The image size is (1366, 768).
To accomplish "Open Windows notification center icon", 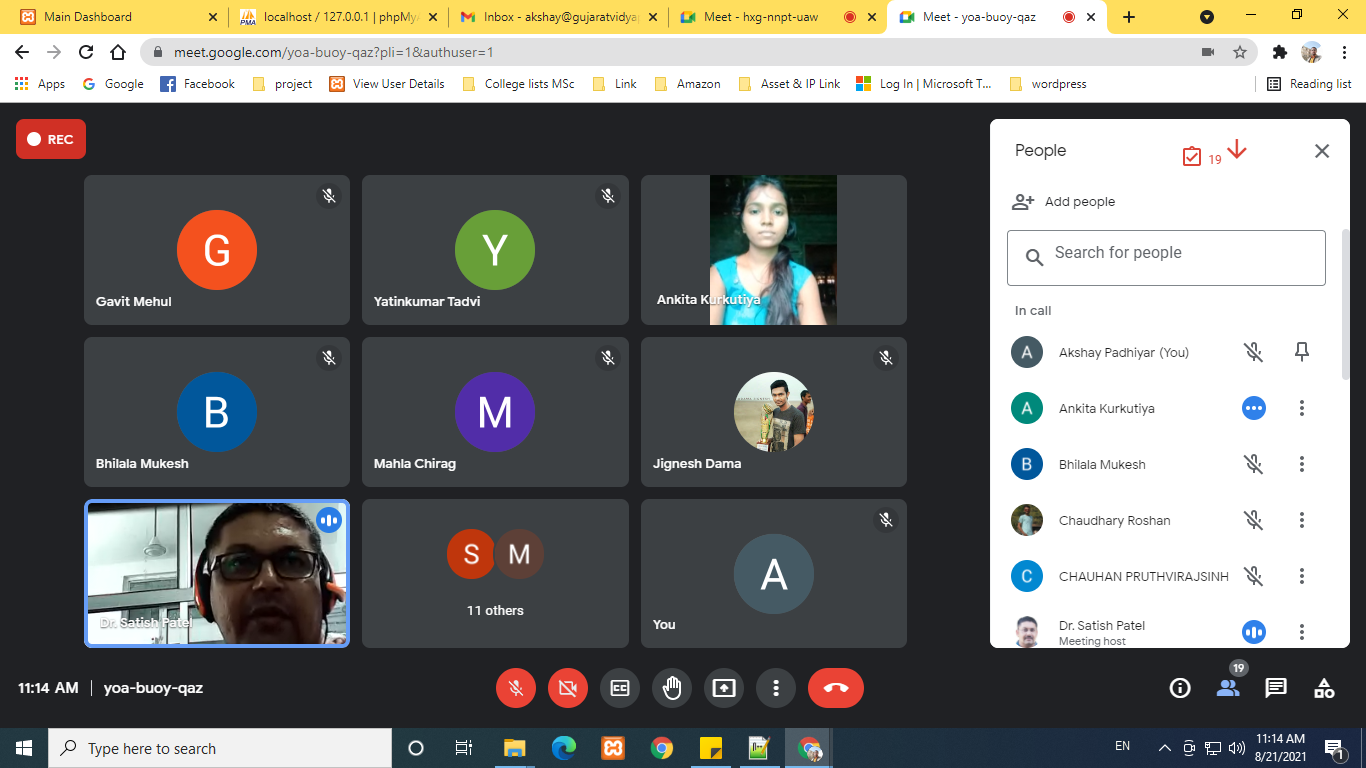I will [1333, 748].
